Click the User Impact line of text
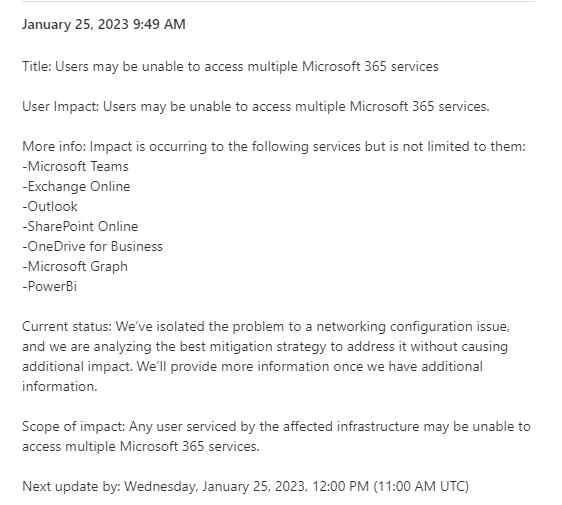 point(256,107)
